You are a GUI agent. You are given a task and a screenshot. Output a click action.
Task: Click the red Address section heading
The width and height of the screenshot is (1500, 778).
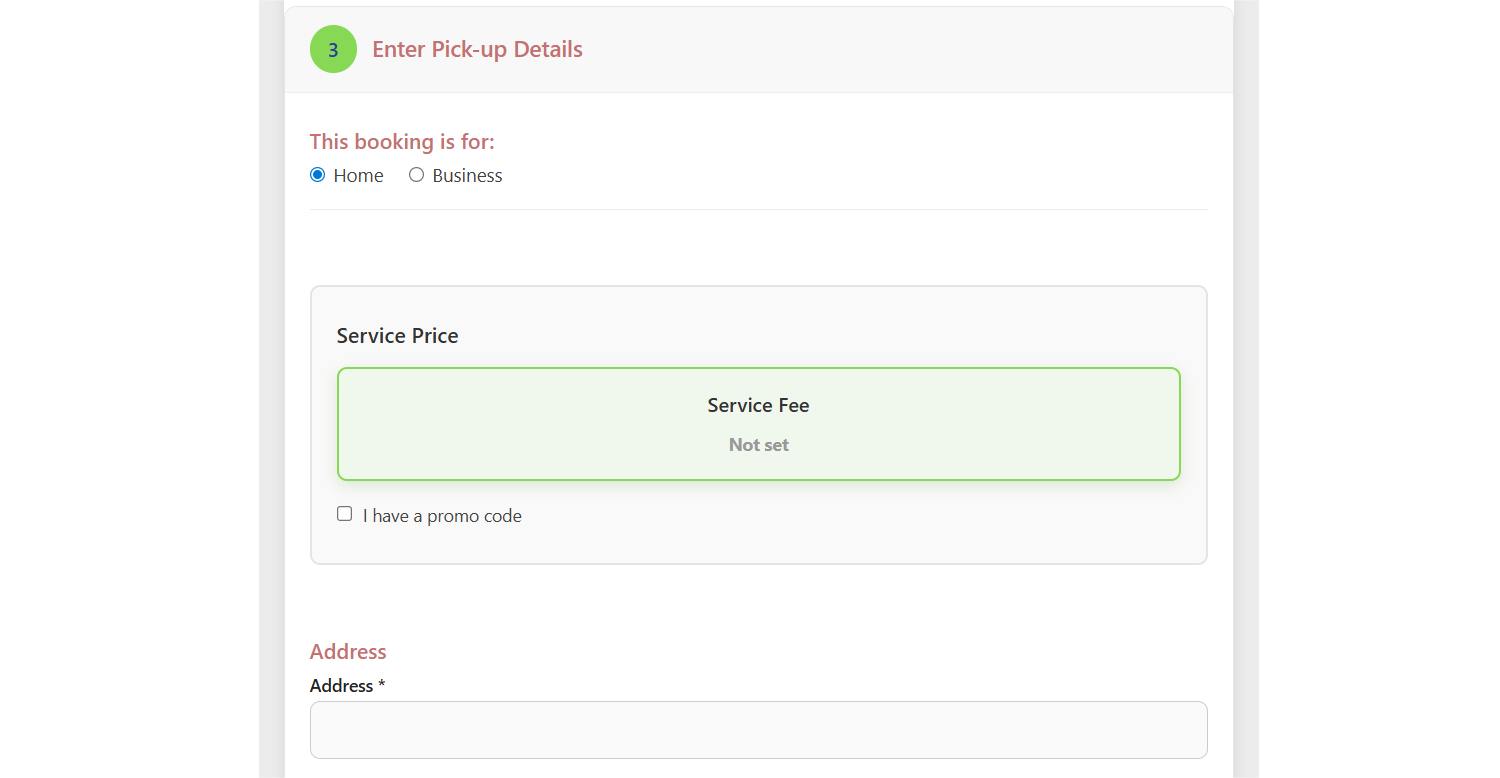pyautogui.click(x=348, y=652)
